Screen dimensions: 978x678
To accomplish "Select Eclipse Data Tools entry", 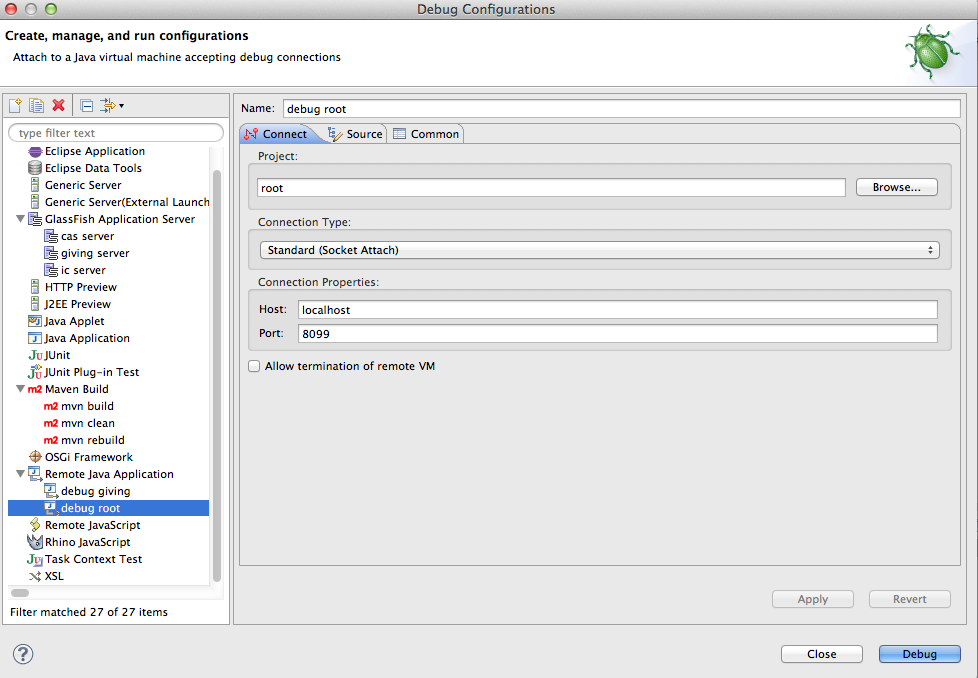I will pyautogui.click(x=93, y=168).
